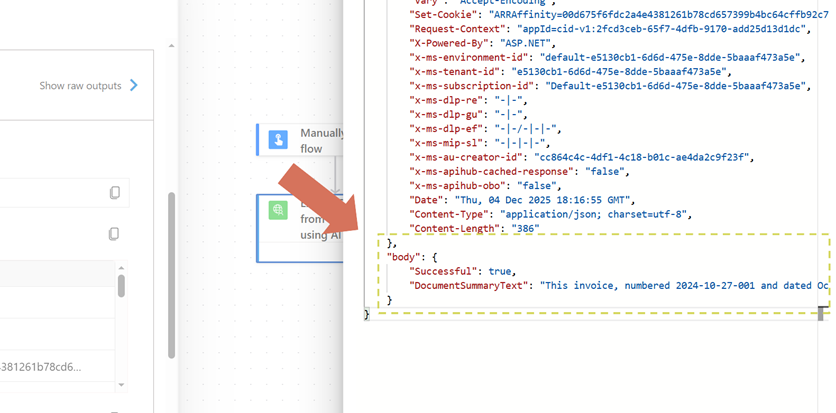Select the Manually trigger a flow card
Screen dimensions: 836x413
tap(300, 140)
